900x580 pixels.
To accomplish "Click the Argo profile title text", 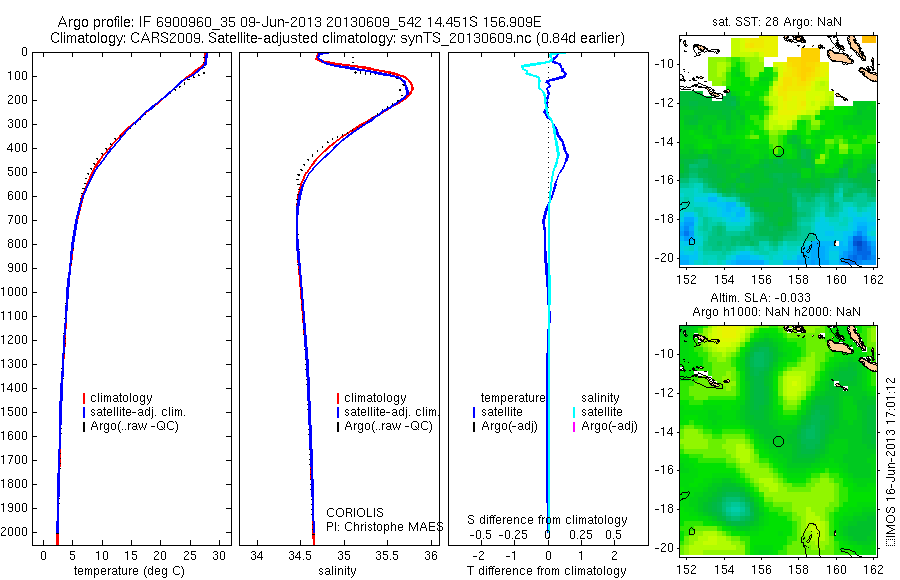I will coord(299,22).
